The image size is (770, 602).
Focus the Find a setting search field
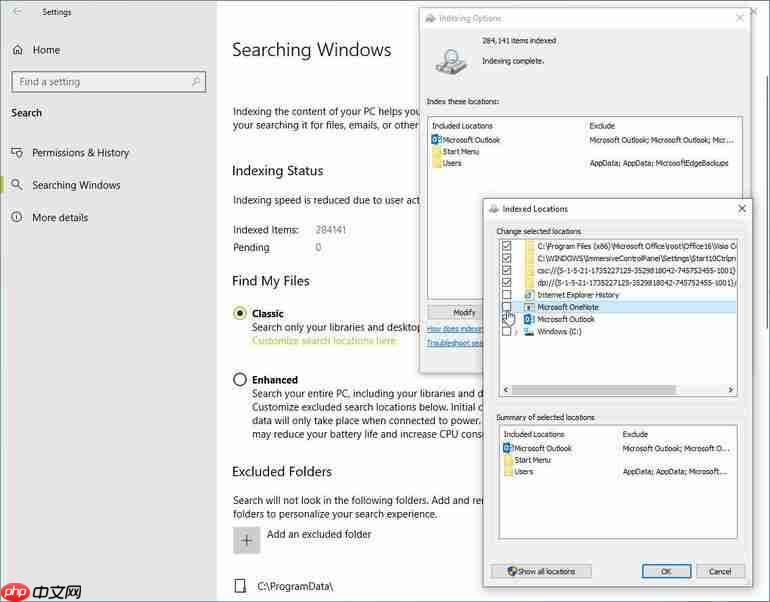pos(109,82)
